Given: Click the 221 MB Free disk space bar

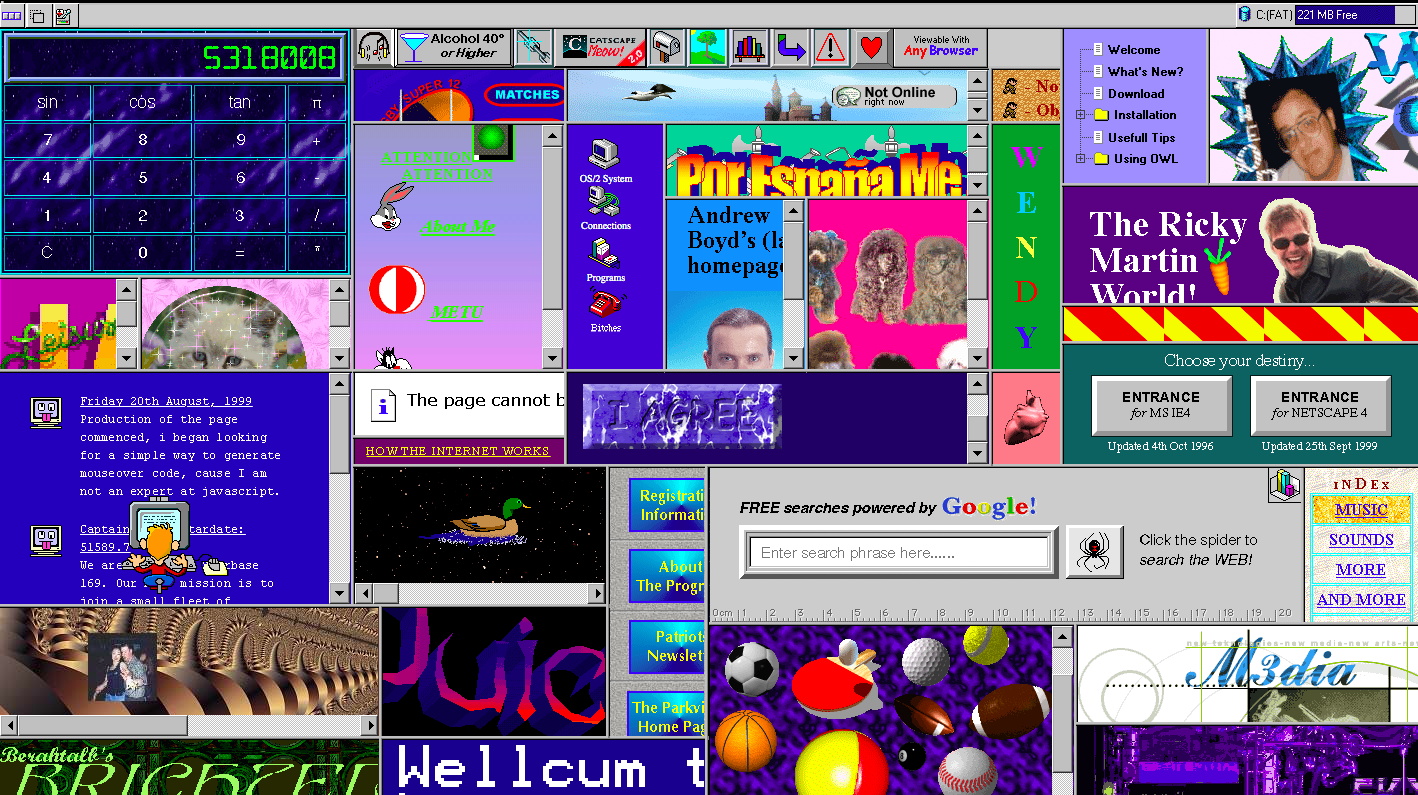Looking at the screenshot, I should tap(1354, 15).
